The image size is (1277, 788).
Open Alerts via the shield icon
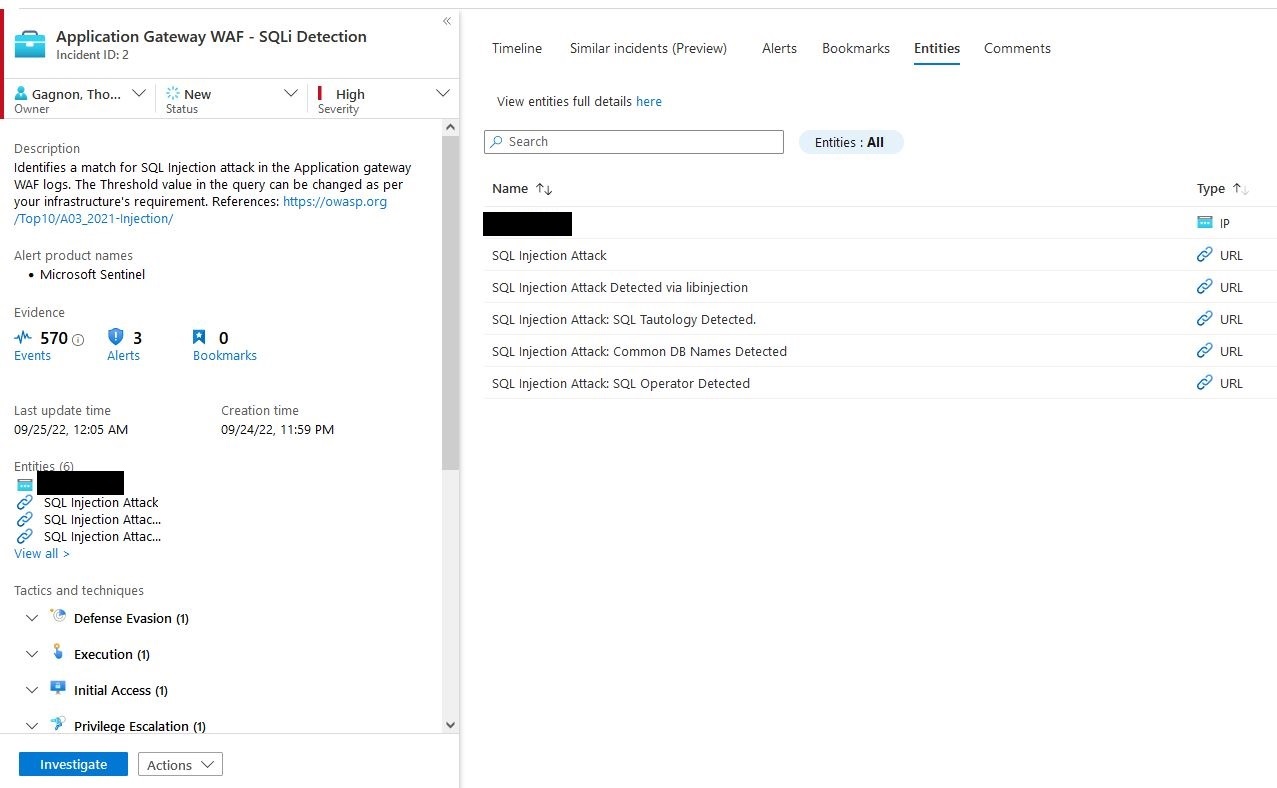pyautogui.click(x=116, y=338)
